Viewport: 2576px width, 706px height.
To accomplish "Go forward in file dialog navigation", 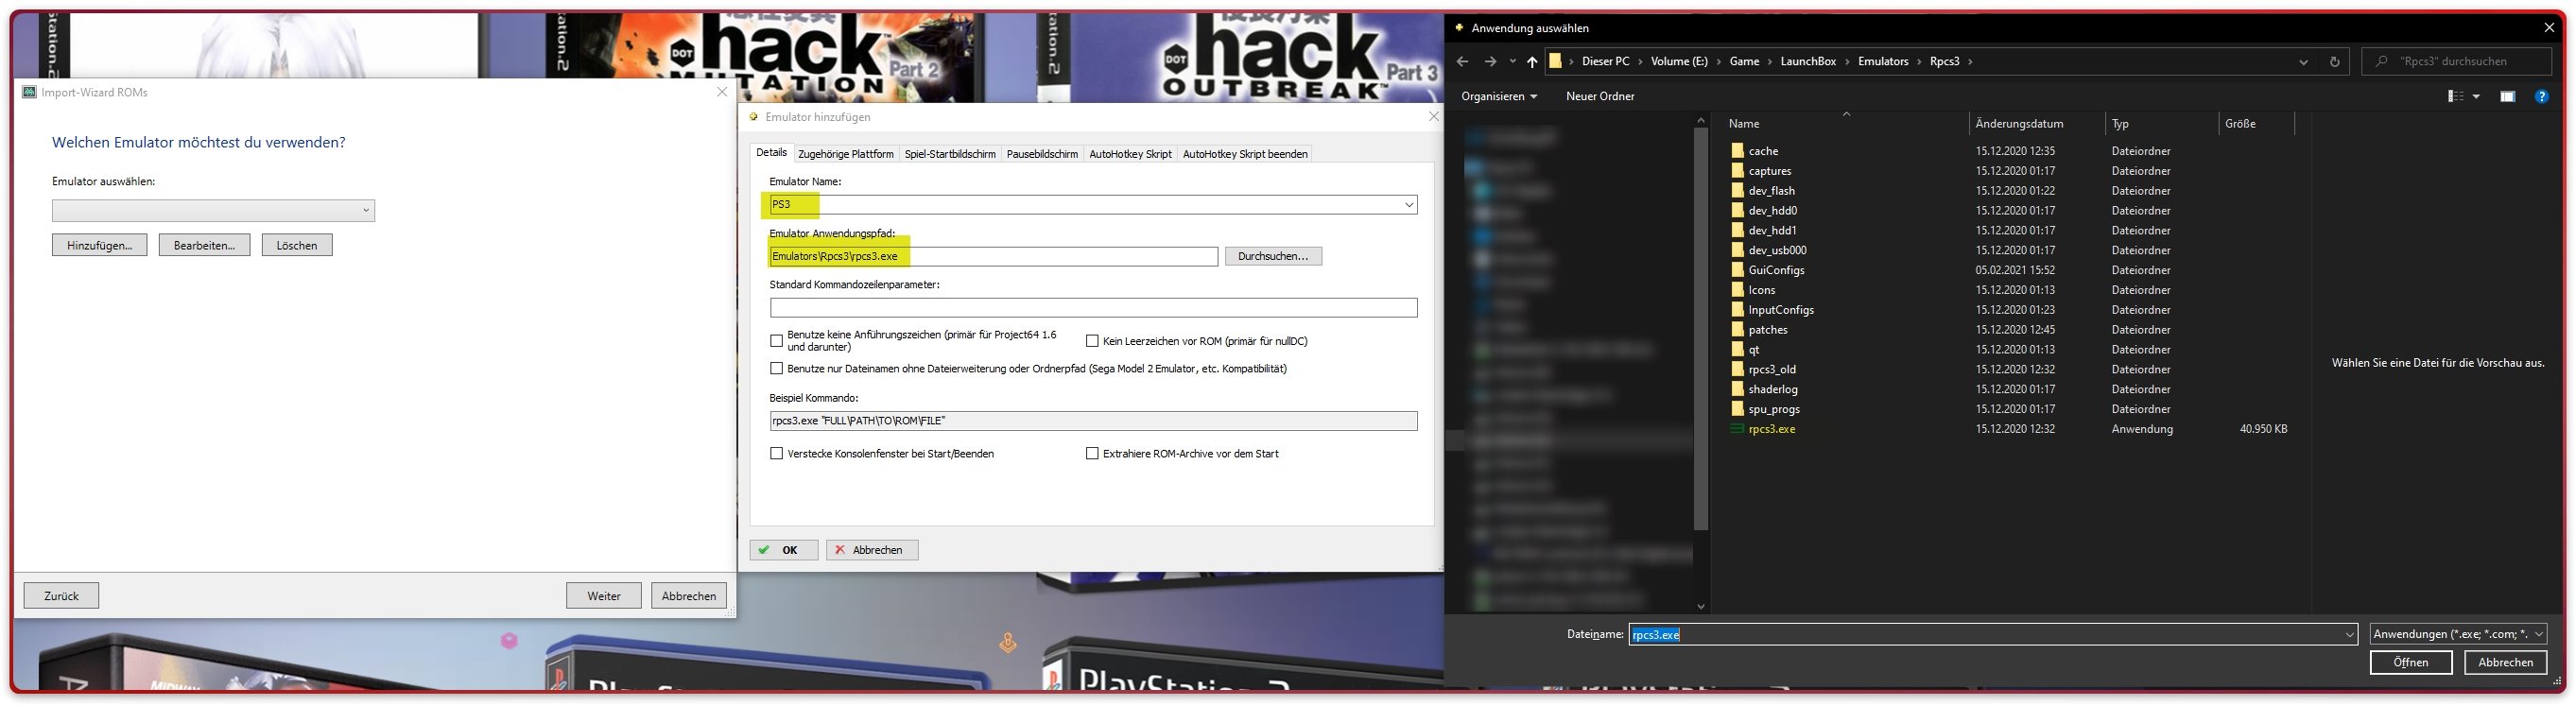I will coord(1490,61).
